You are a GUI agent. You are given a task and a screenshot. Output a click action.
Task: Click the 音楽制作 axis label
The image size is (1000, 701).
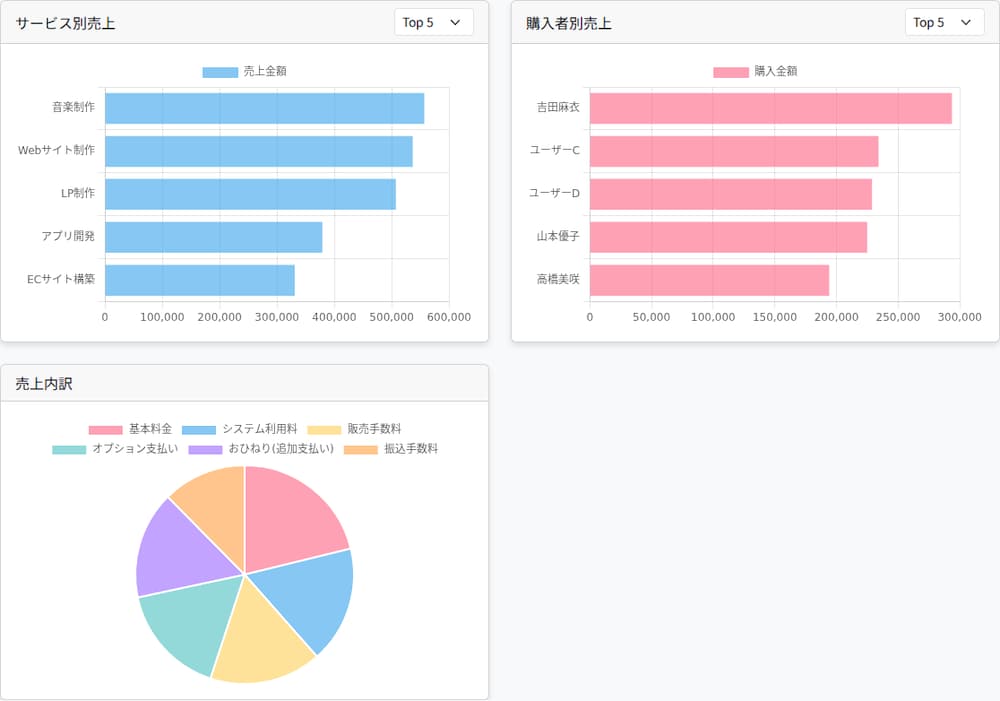(x=73, y=107)
